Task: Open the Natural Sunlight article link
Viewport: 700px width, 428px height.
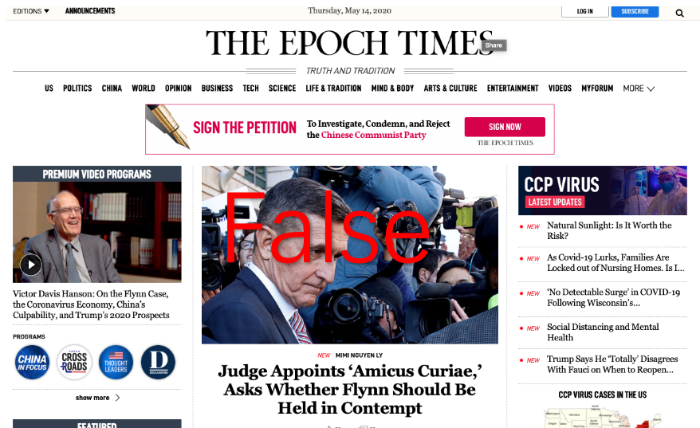Action: (x=609, y=230)
